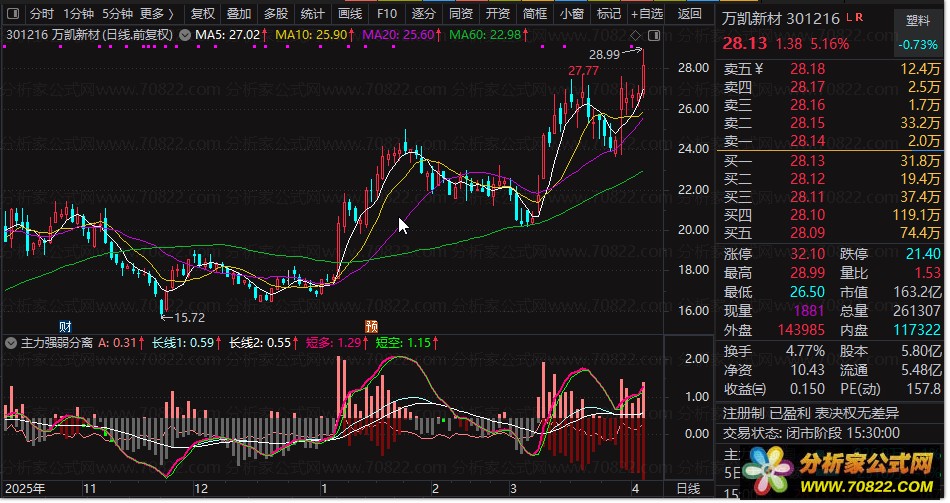Click 外盘 value 143985
The height and width of the screenshot is (503, 950).
[801, 330]
